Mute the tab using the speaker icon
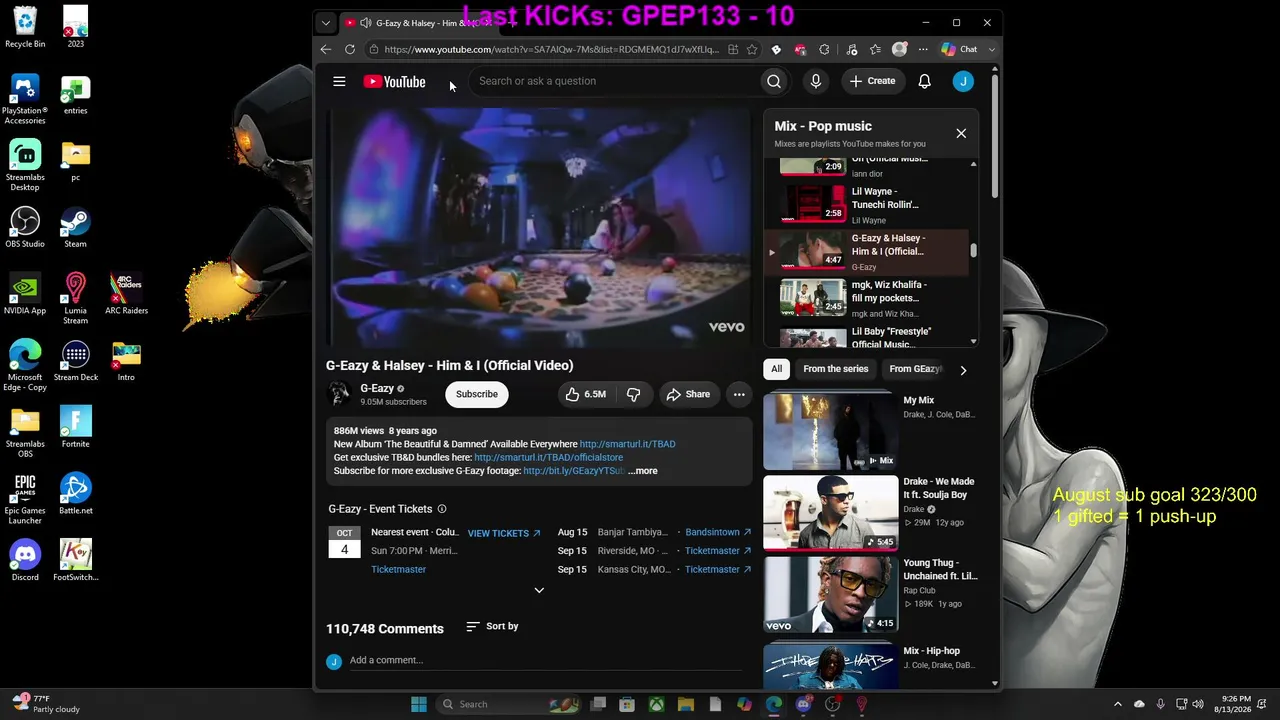 click(366, 23)
